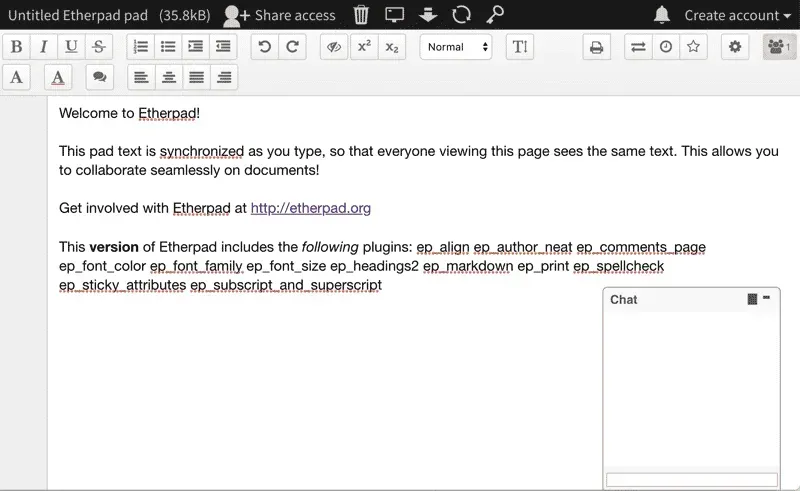Image resolution: width=800 pixels, height=491 pixels.
Task: Click the redo arrow icon
Action: pyautogui.click(x=292, y=47)
